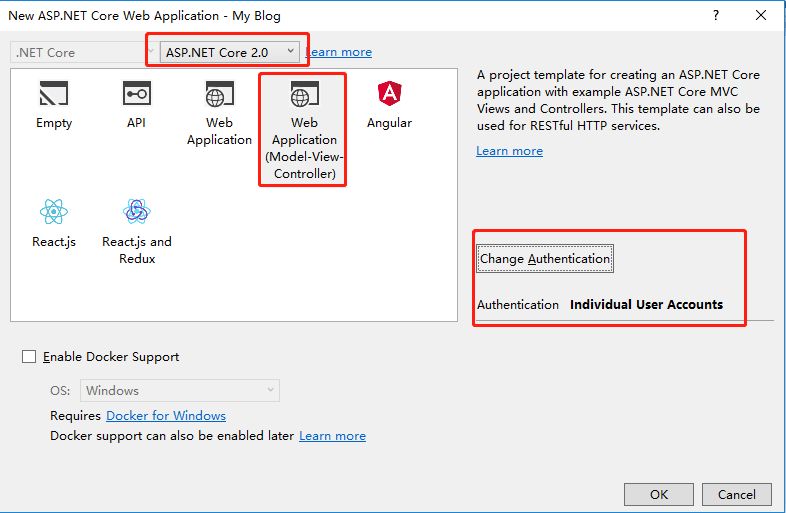This screenshot has height=513, width=786.
Task: Confirm with the OK button
Action: 659,494
